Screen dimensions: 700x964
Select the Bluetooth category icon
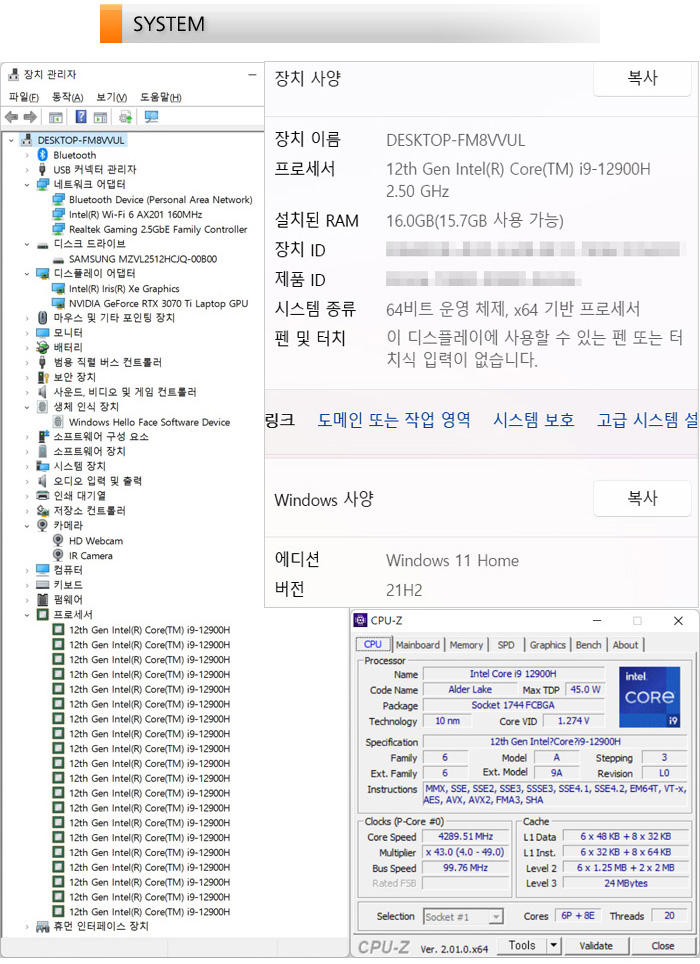(x=42, y=155)
